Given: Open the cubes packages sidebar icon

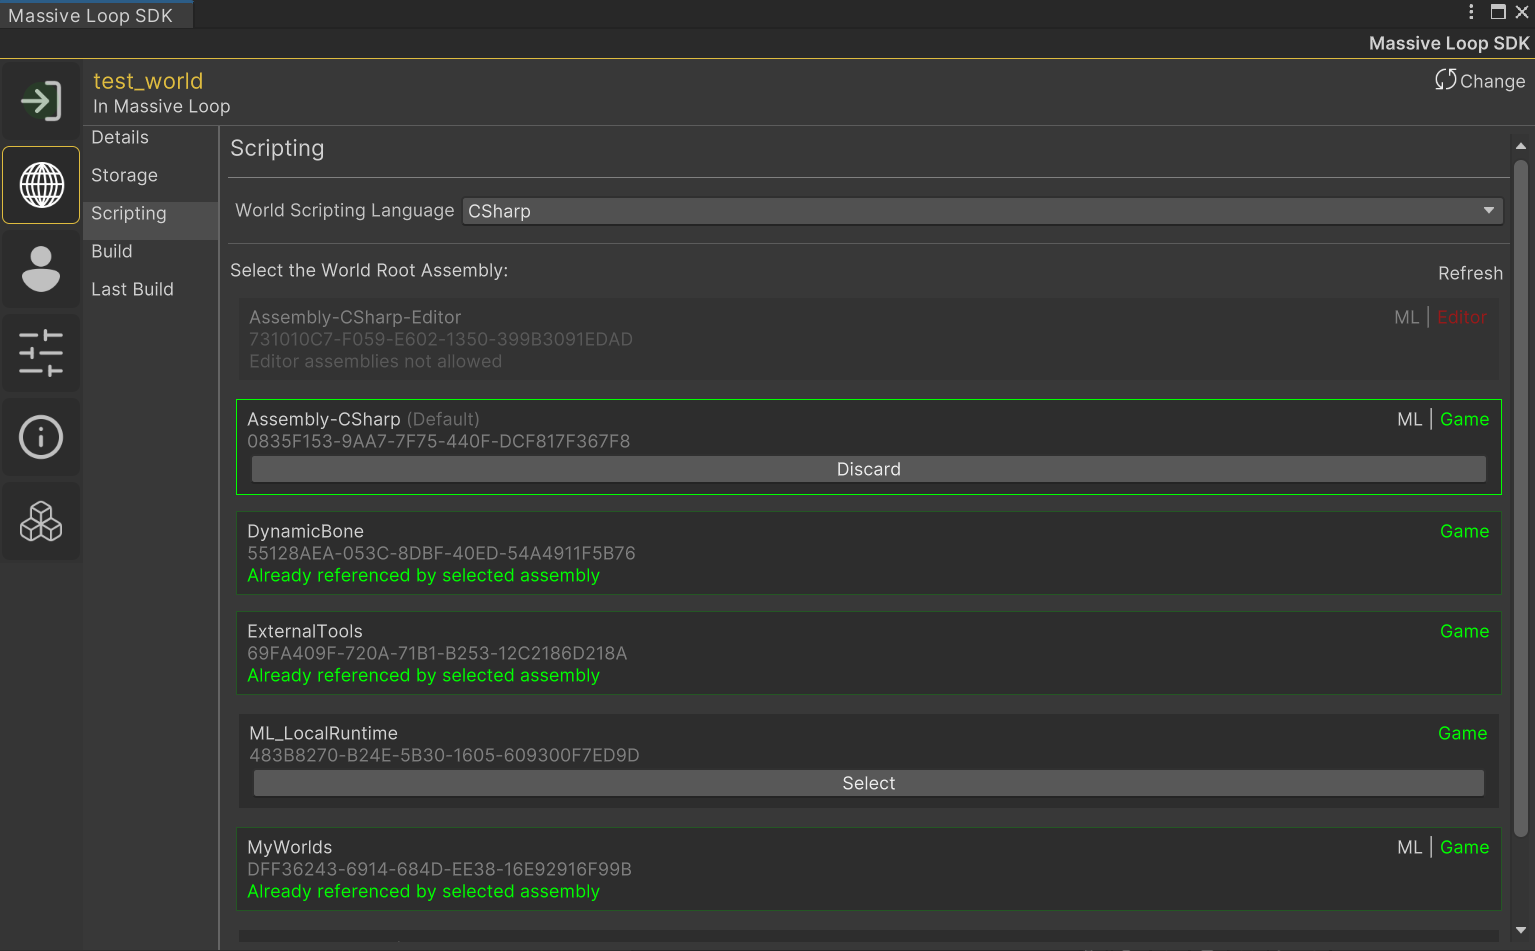Looking at the screenshot, I should click(41, 521).
